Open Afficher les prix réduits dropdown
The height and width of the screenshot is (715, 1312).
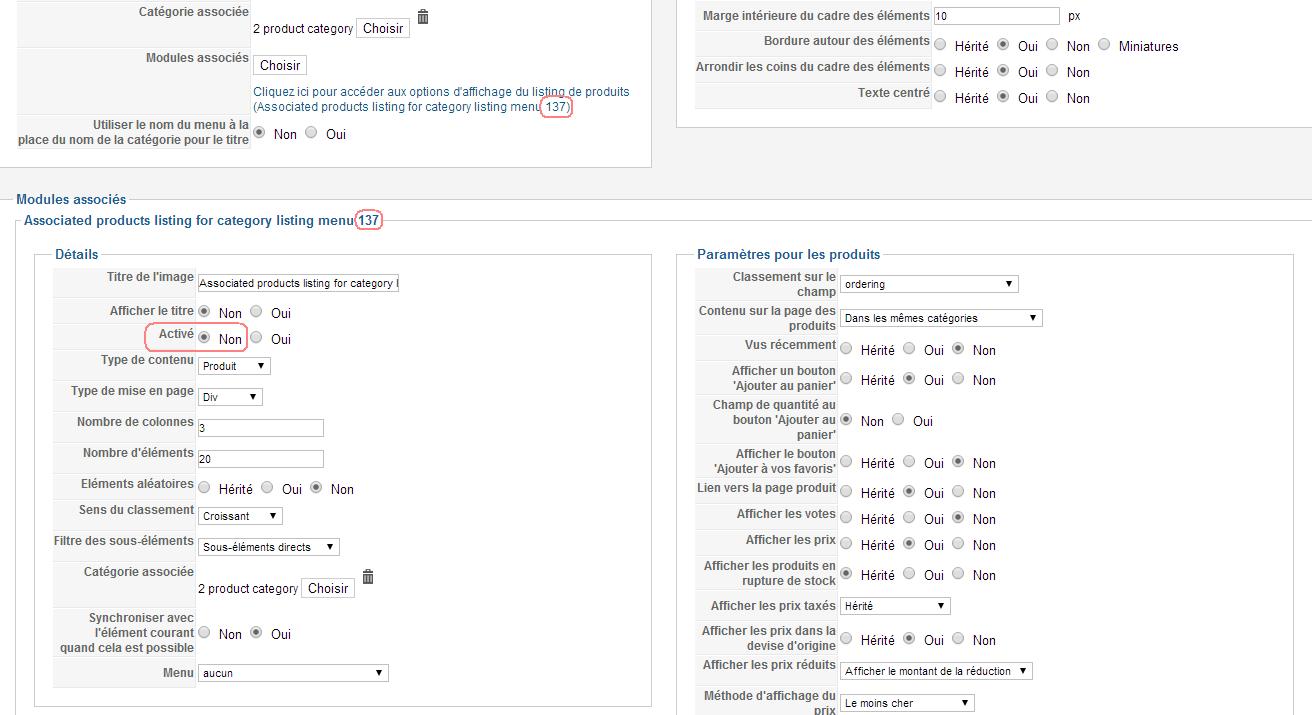point(936,671)
